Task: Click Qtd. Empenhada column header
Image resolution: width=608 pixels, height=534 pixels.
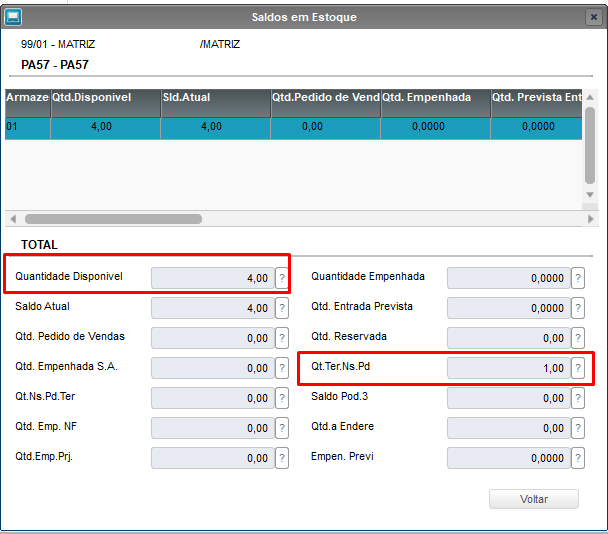Action: pos(436,103)
